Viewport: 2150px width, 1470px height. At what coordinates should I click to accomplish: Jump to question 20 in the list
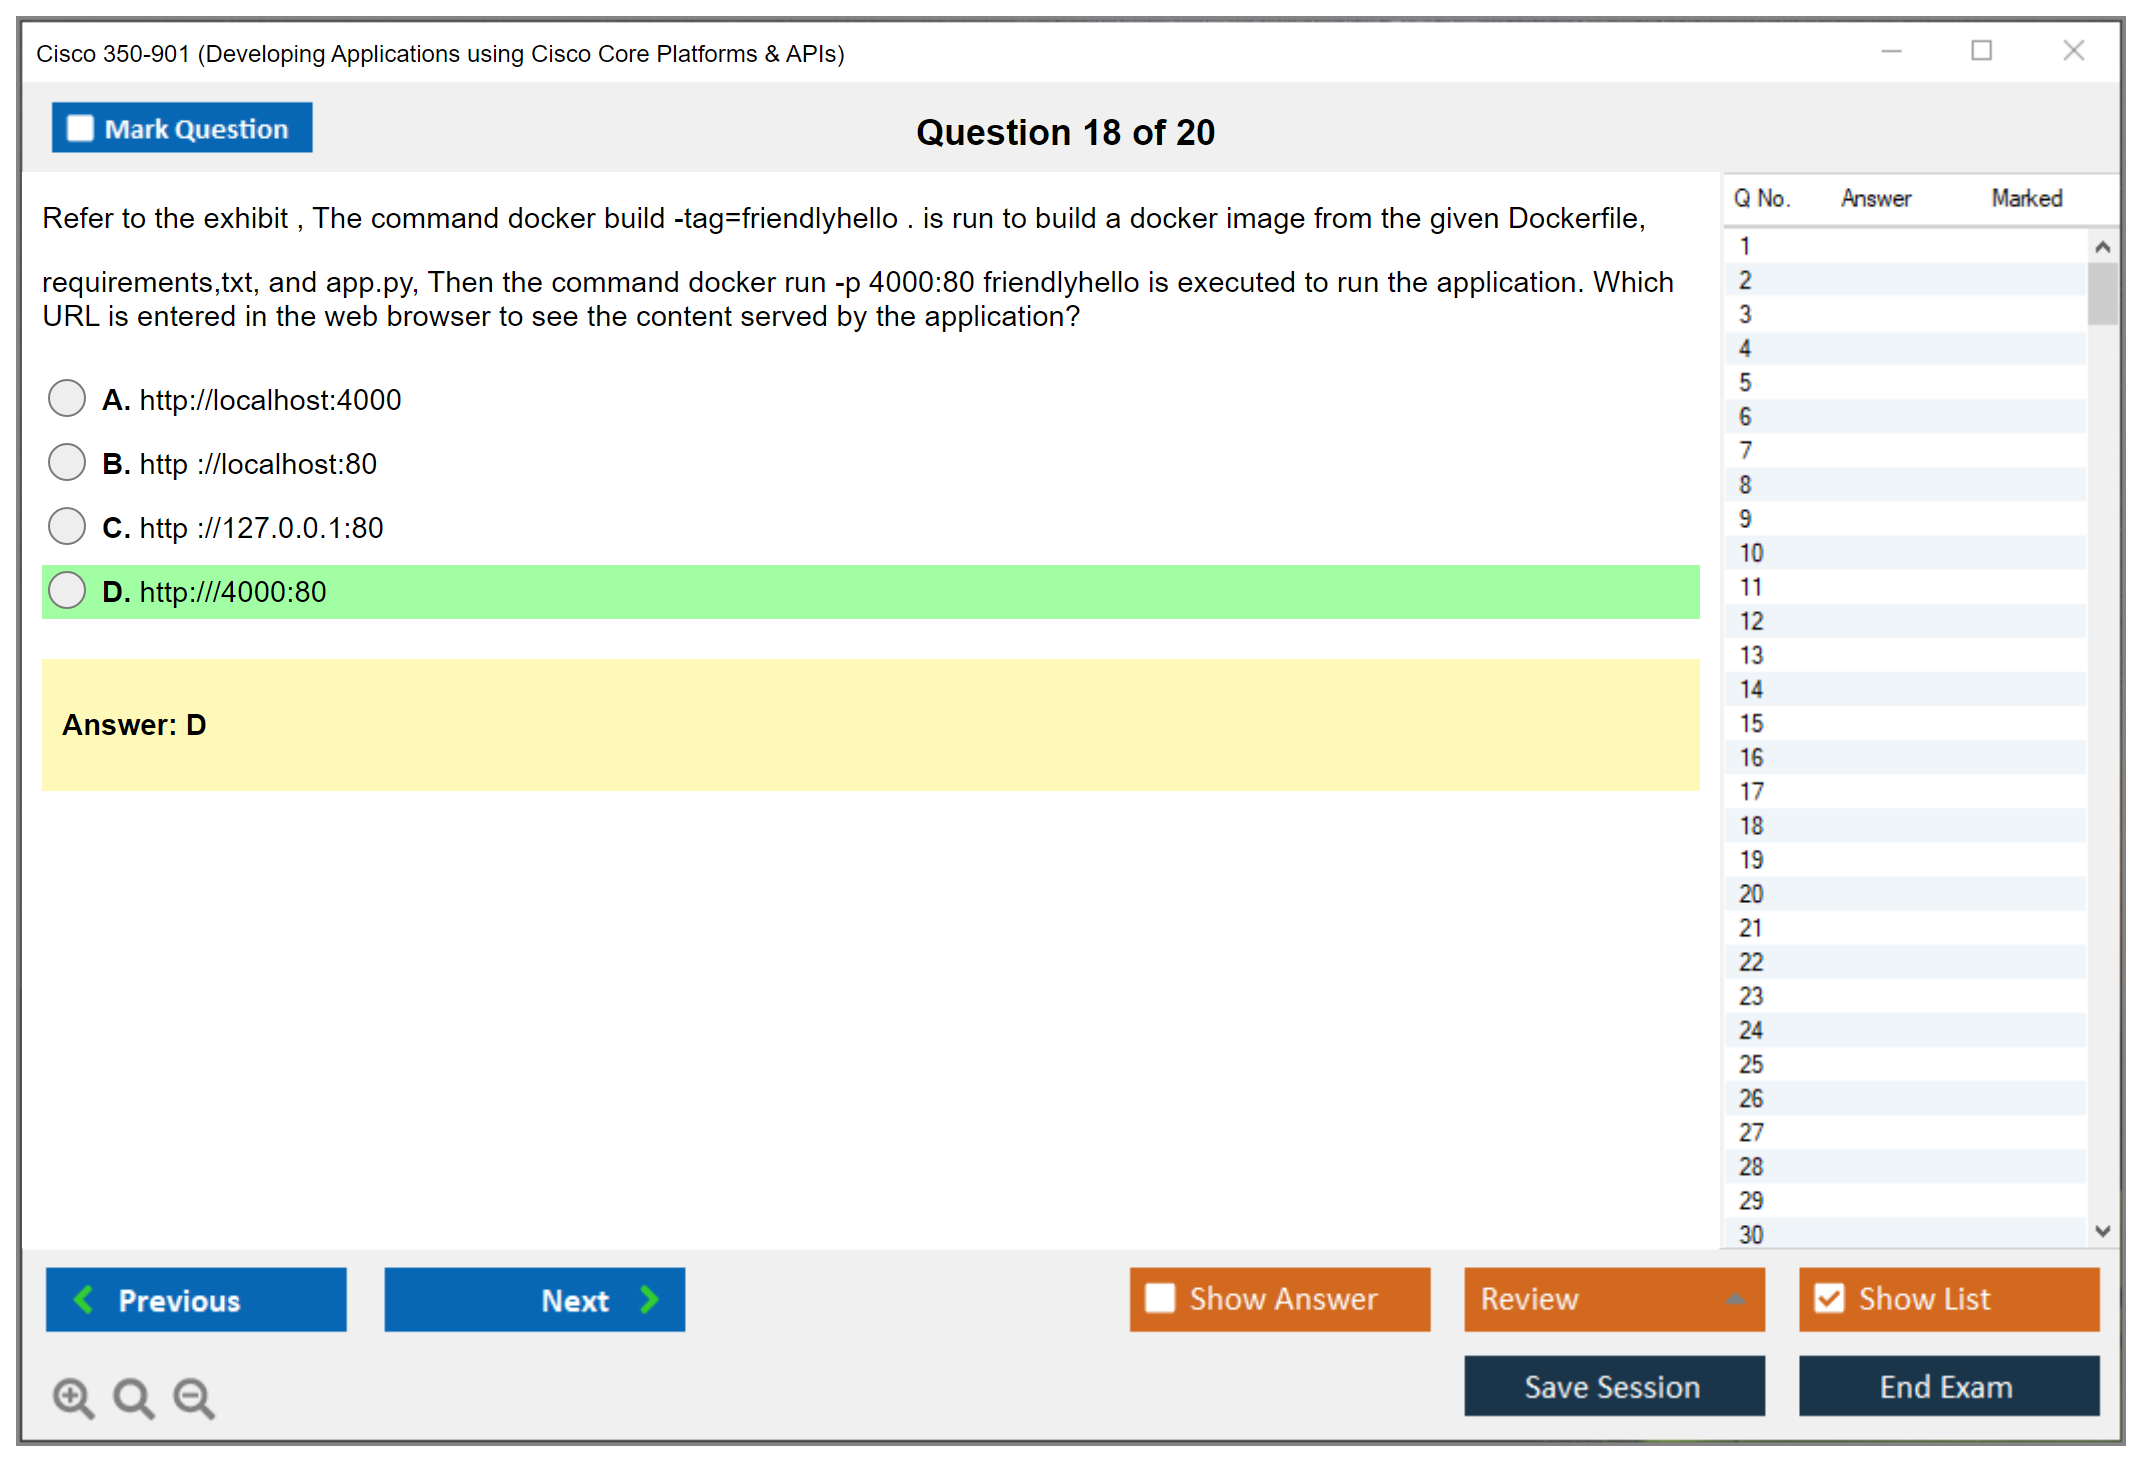[x=1751, y=894]
